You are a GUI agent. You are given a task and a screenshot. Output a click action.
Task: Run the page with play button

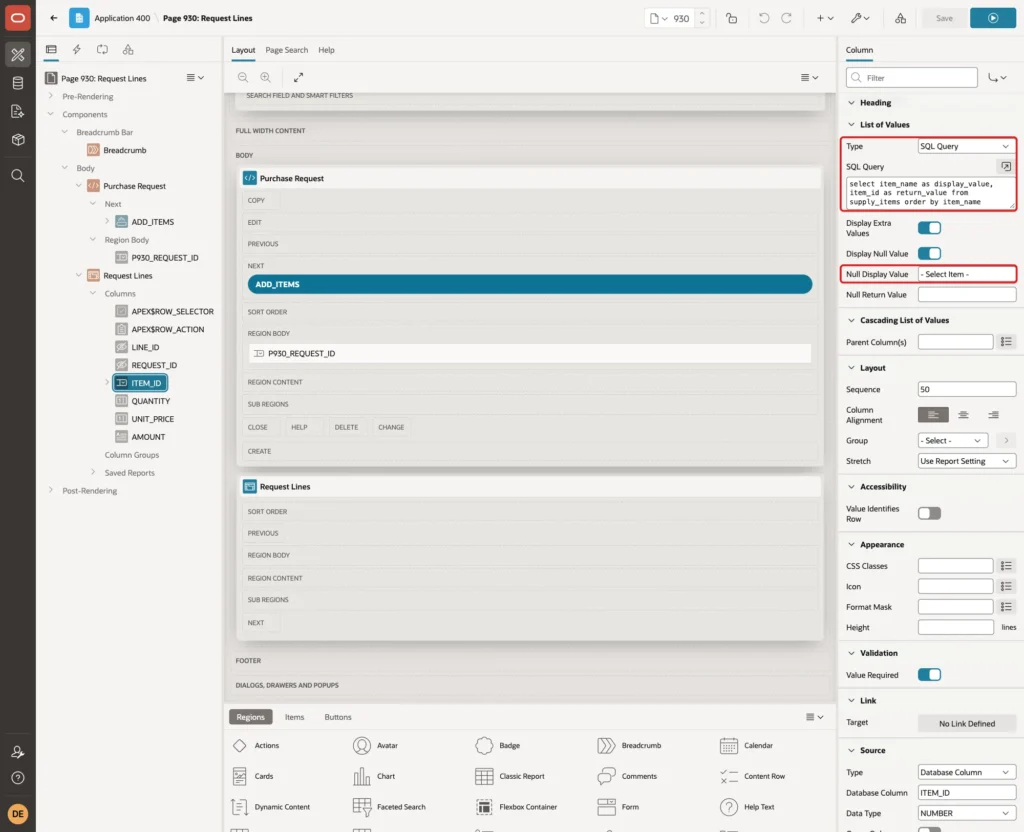(x=993, y=18)
